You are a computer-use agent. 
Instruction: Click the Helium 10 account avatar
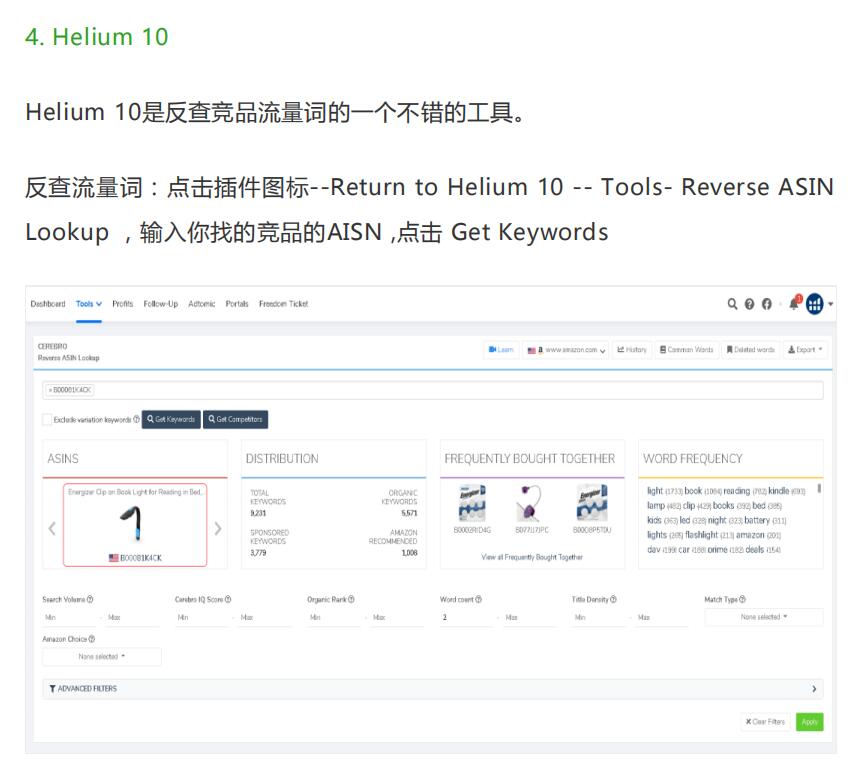tap(814, 304)
